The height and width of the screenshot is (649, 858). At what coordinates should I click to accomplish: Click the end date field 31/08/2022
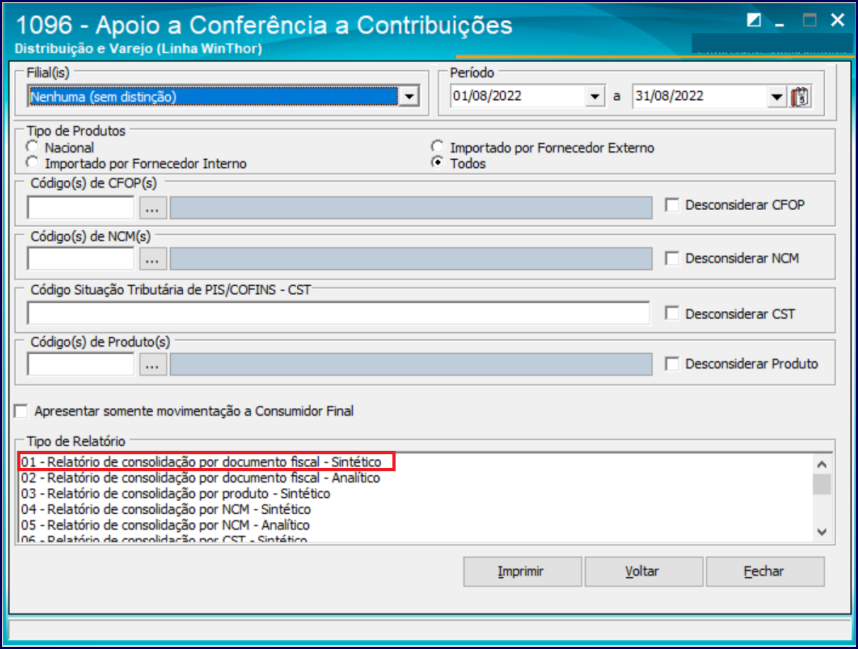[699, 97]
